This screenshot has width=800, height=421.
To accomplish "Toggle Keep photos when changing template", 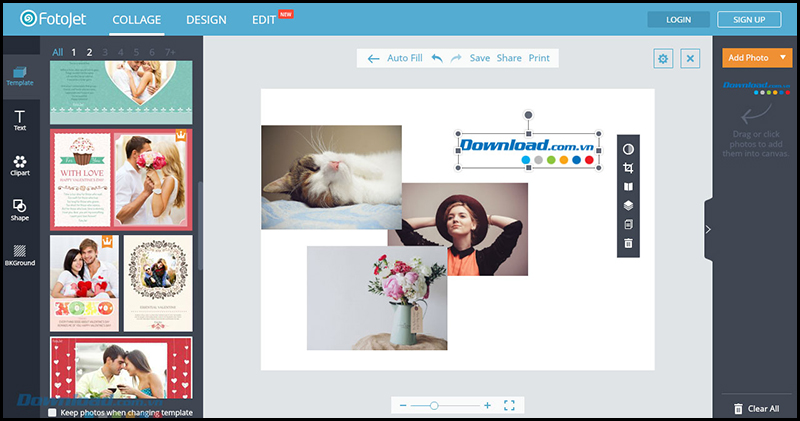I will click(52, 412).
